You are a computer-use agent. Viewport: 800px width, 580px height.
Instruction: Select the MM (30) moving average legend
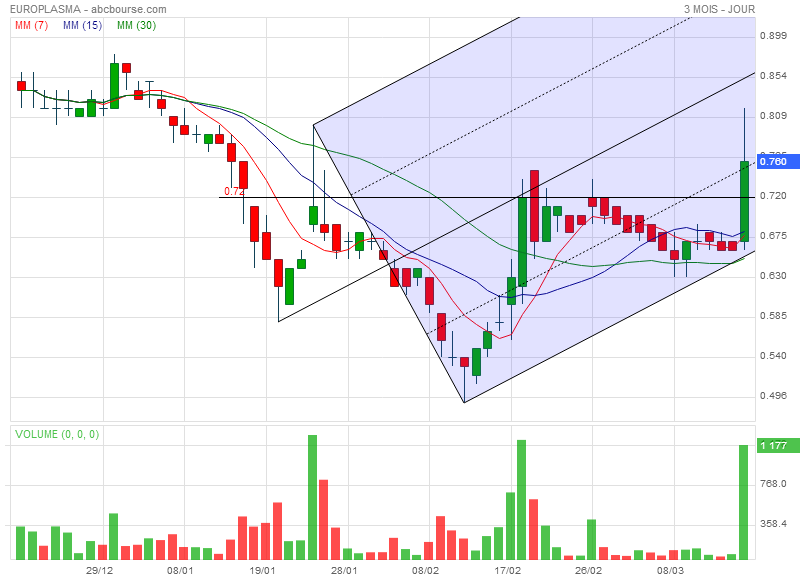click(x=136, y=25)
